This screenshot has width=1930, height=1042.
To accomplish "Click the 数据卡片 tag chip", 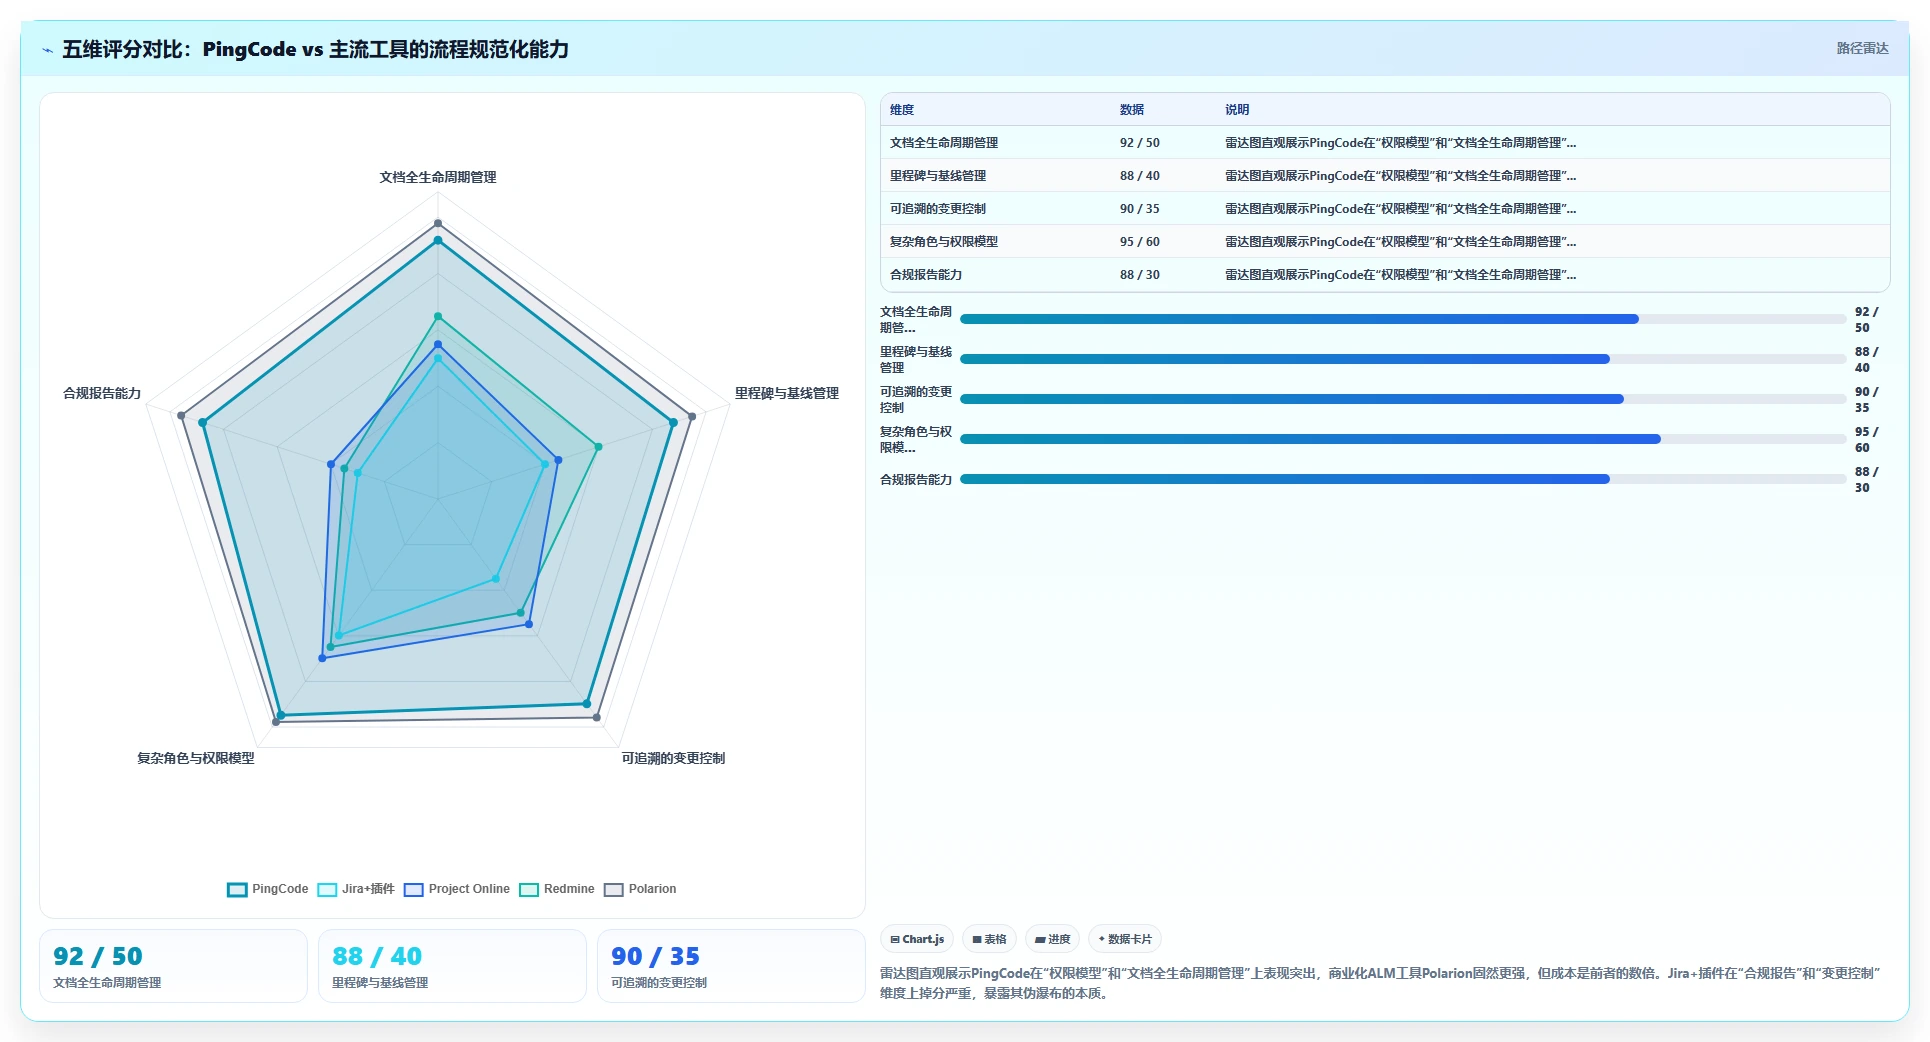I will point(1125,939).
